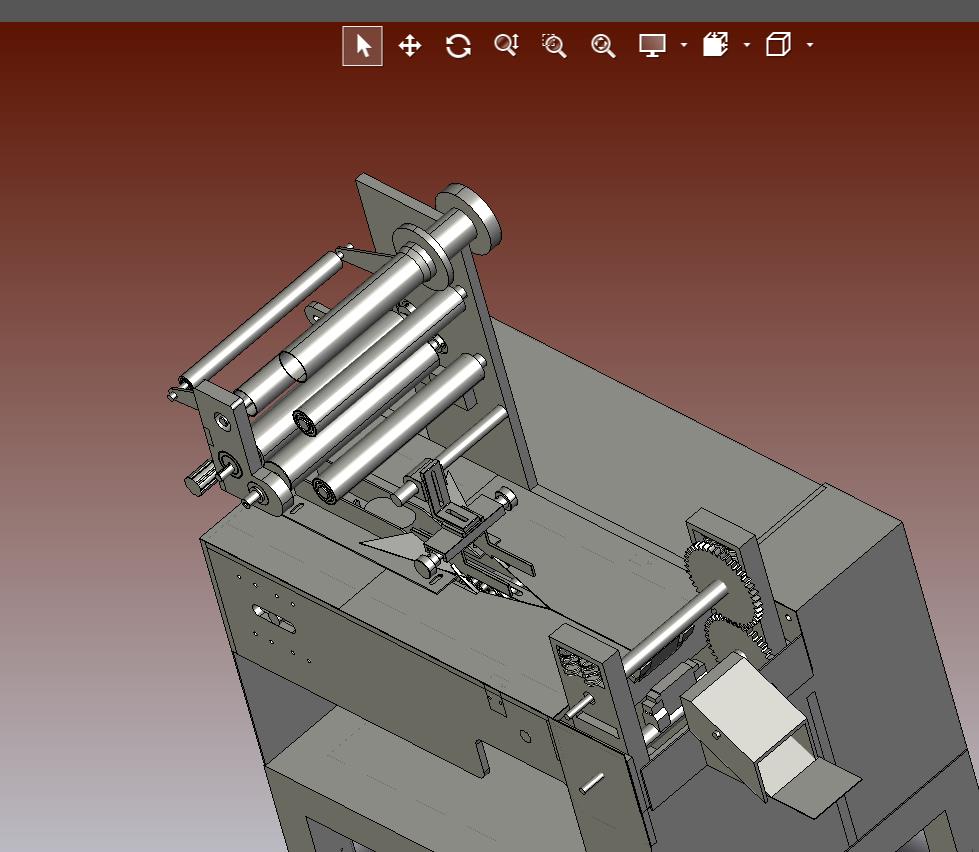Activate the pan move tool
Viewport: 979px width, 852px height.
(410, 46)
